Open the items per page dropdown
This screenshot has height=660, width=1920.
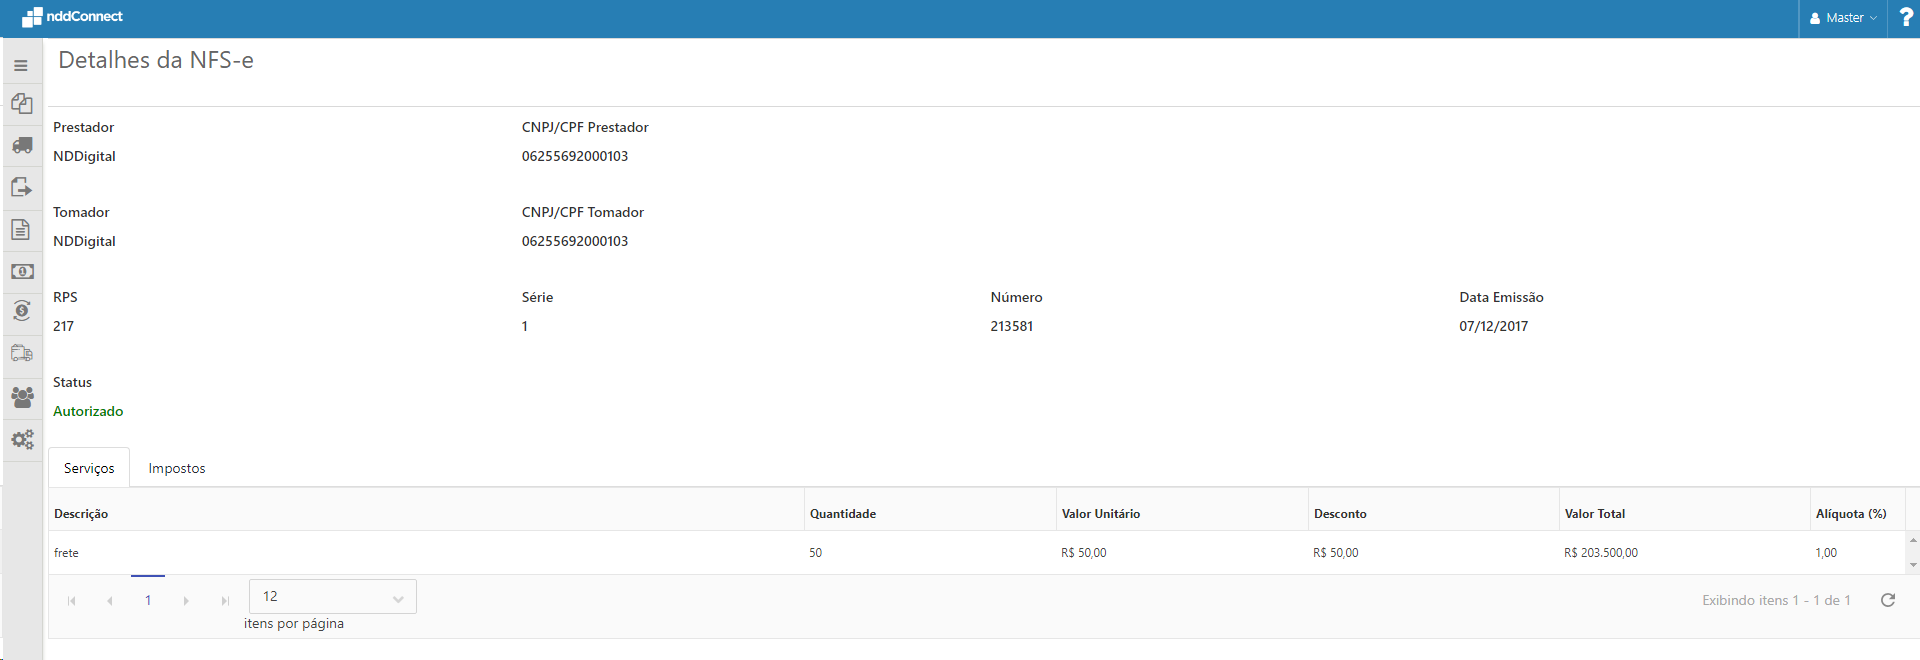point(332,597)
